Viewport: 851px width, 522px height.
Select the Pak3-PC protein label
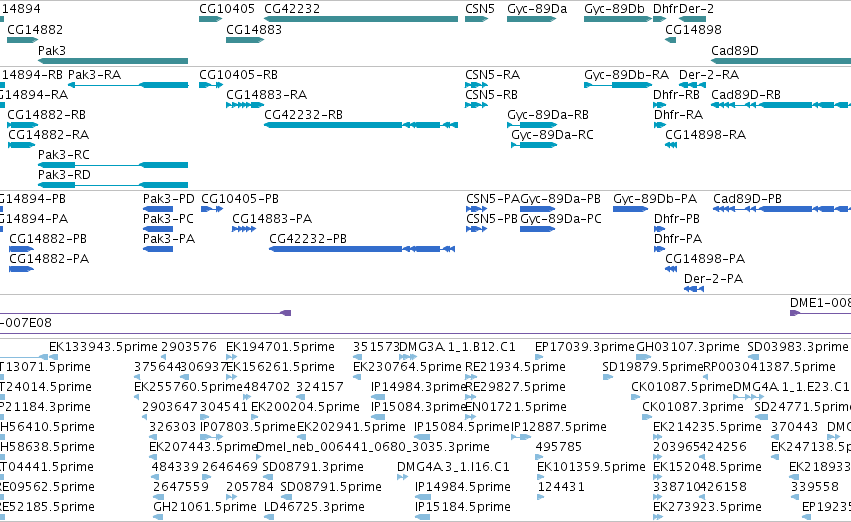point(168,219)
